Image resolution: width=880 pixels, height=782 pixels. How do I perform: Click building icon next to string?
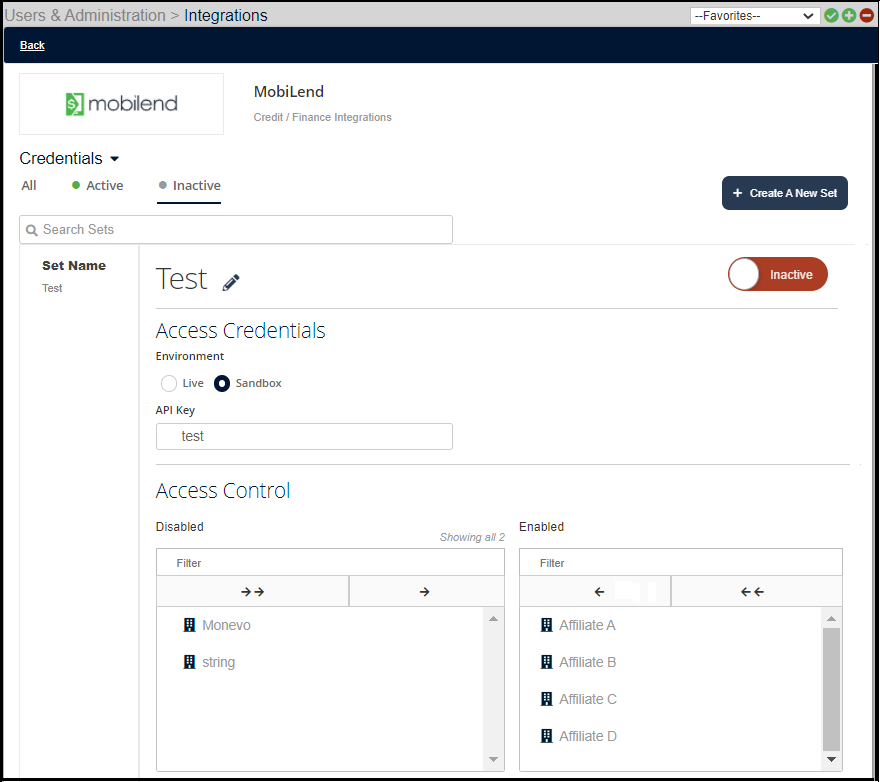tap(190, 662)
